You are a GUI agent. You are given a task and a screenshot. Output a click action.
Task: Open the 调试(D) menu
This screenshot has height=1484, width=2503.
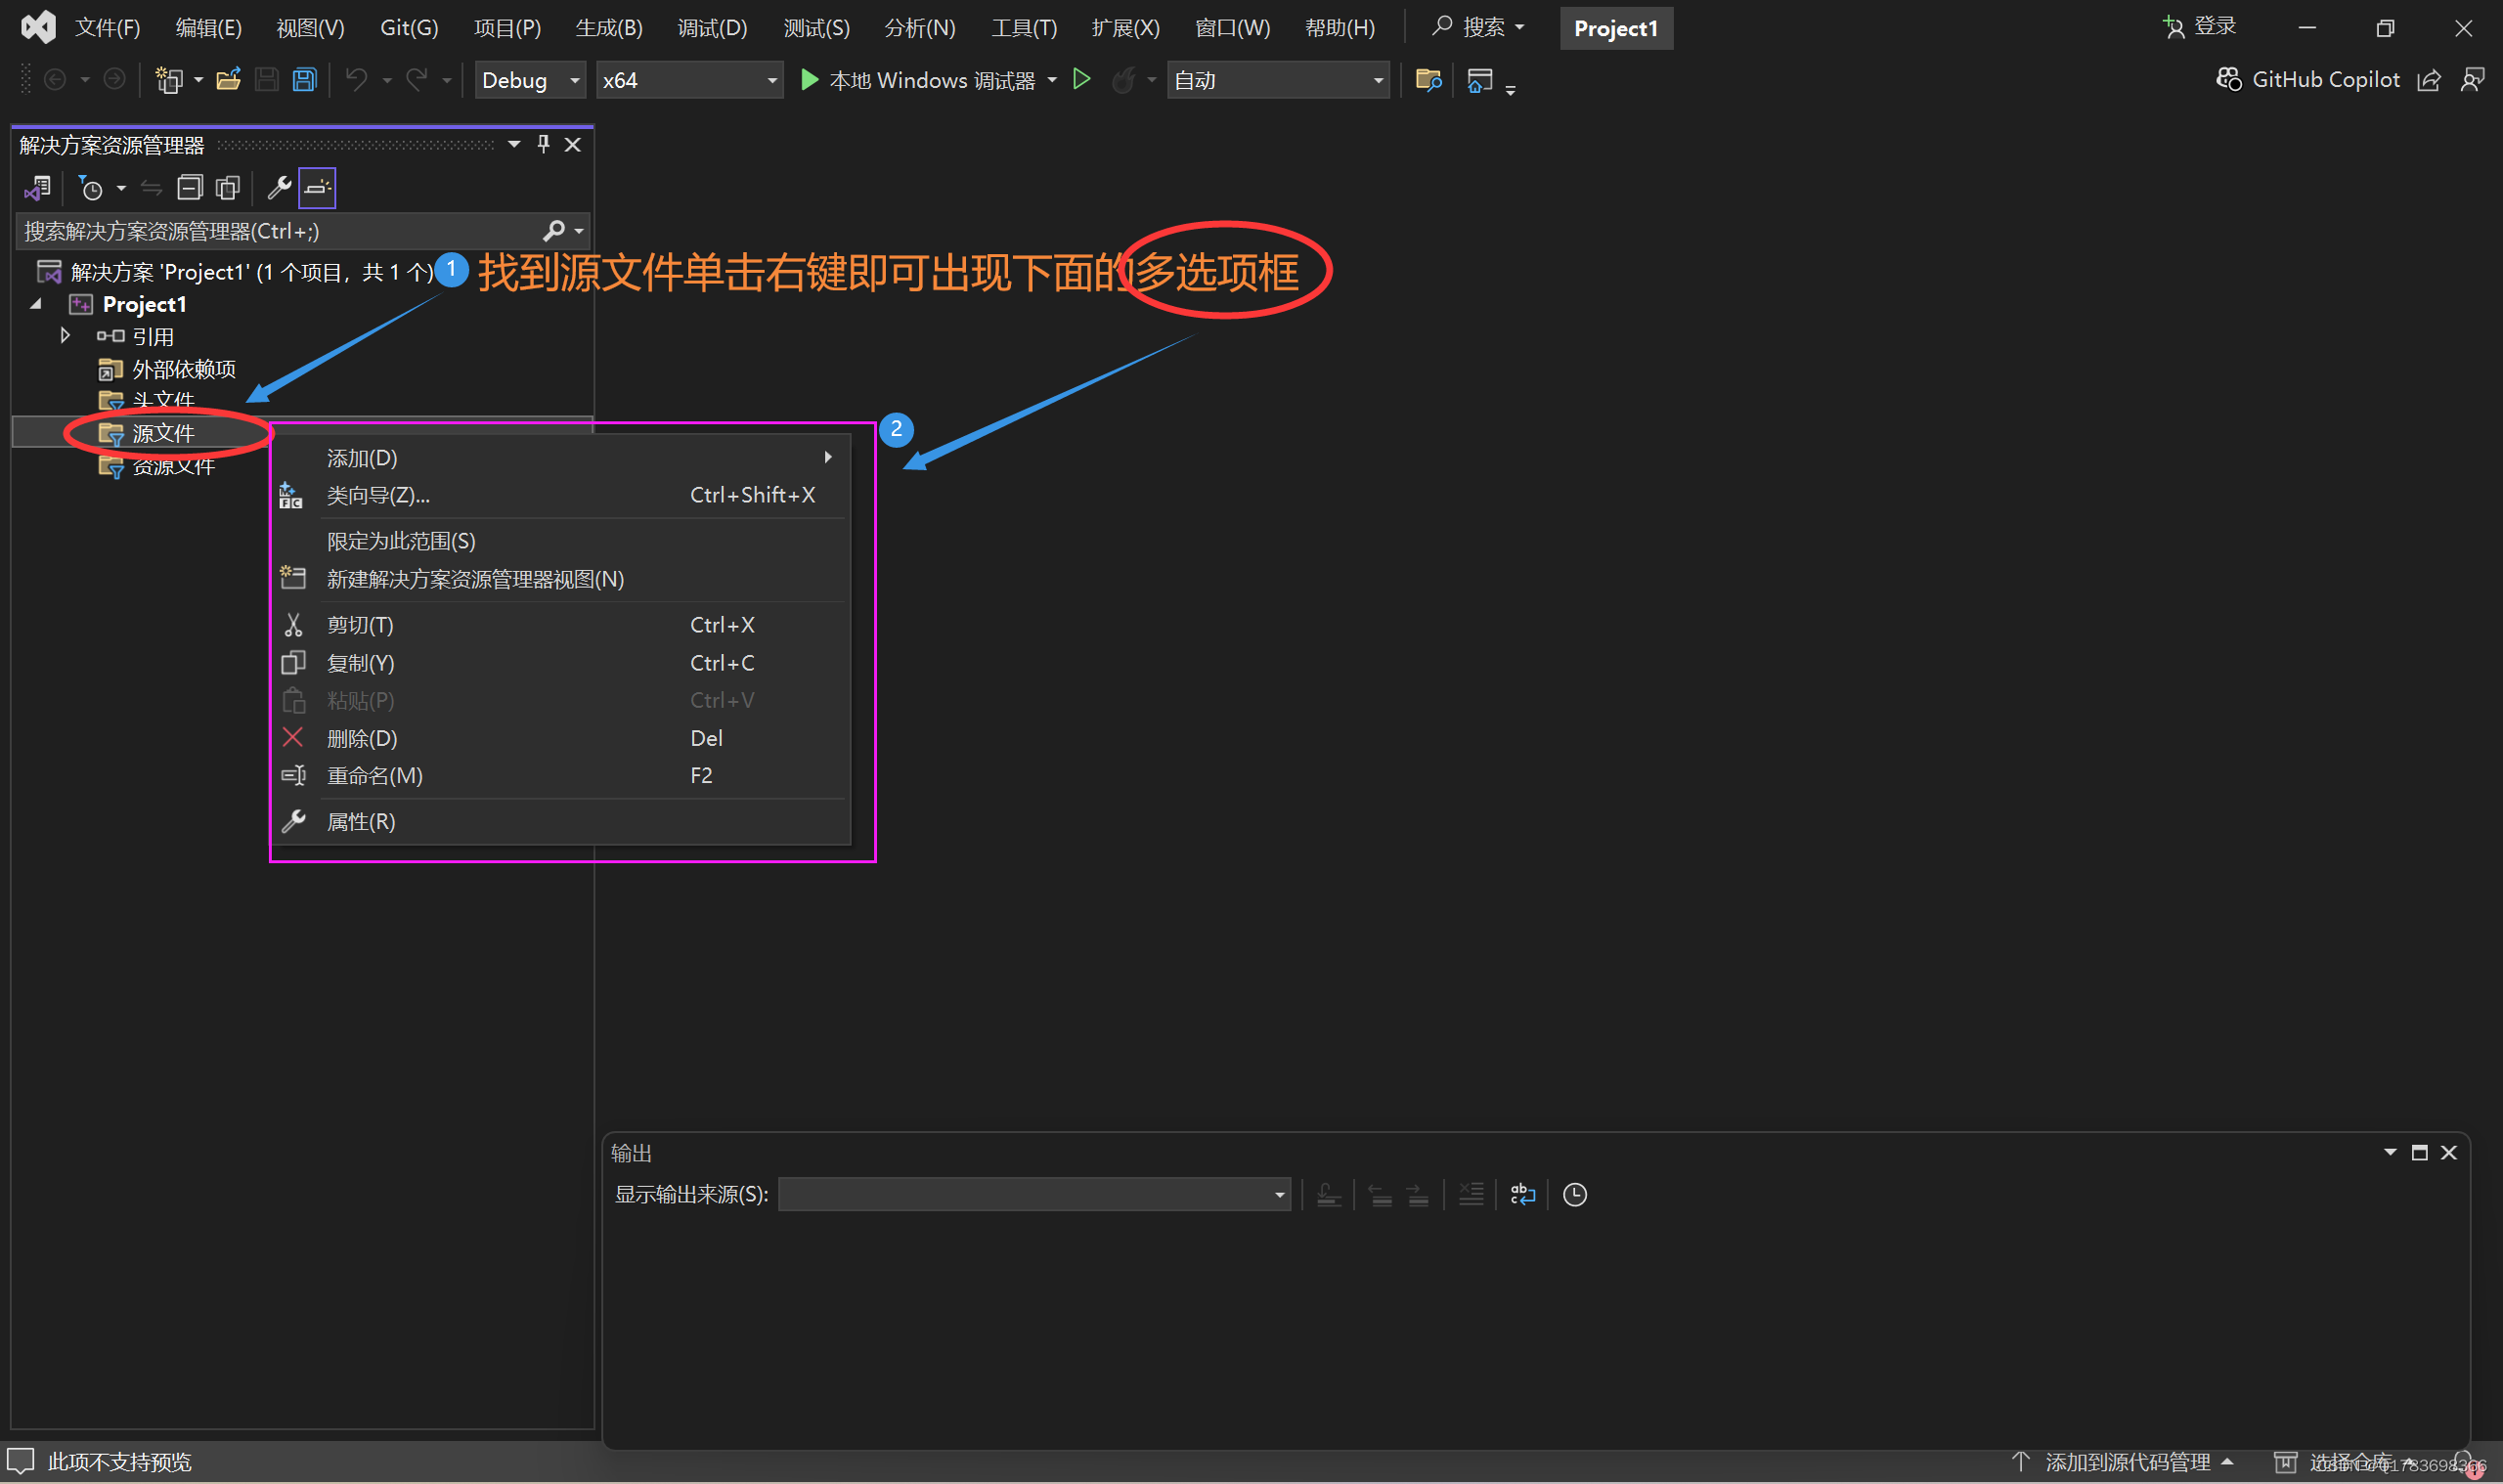click(712, 28)
